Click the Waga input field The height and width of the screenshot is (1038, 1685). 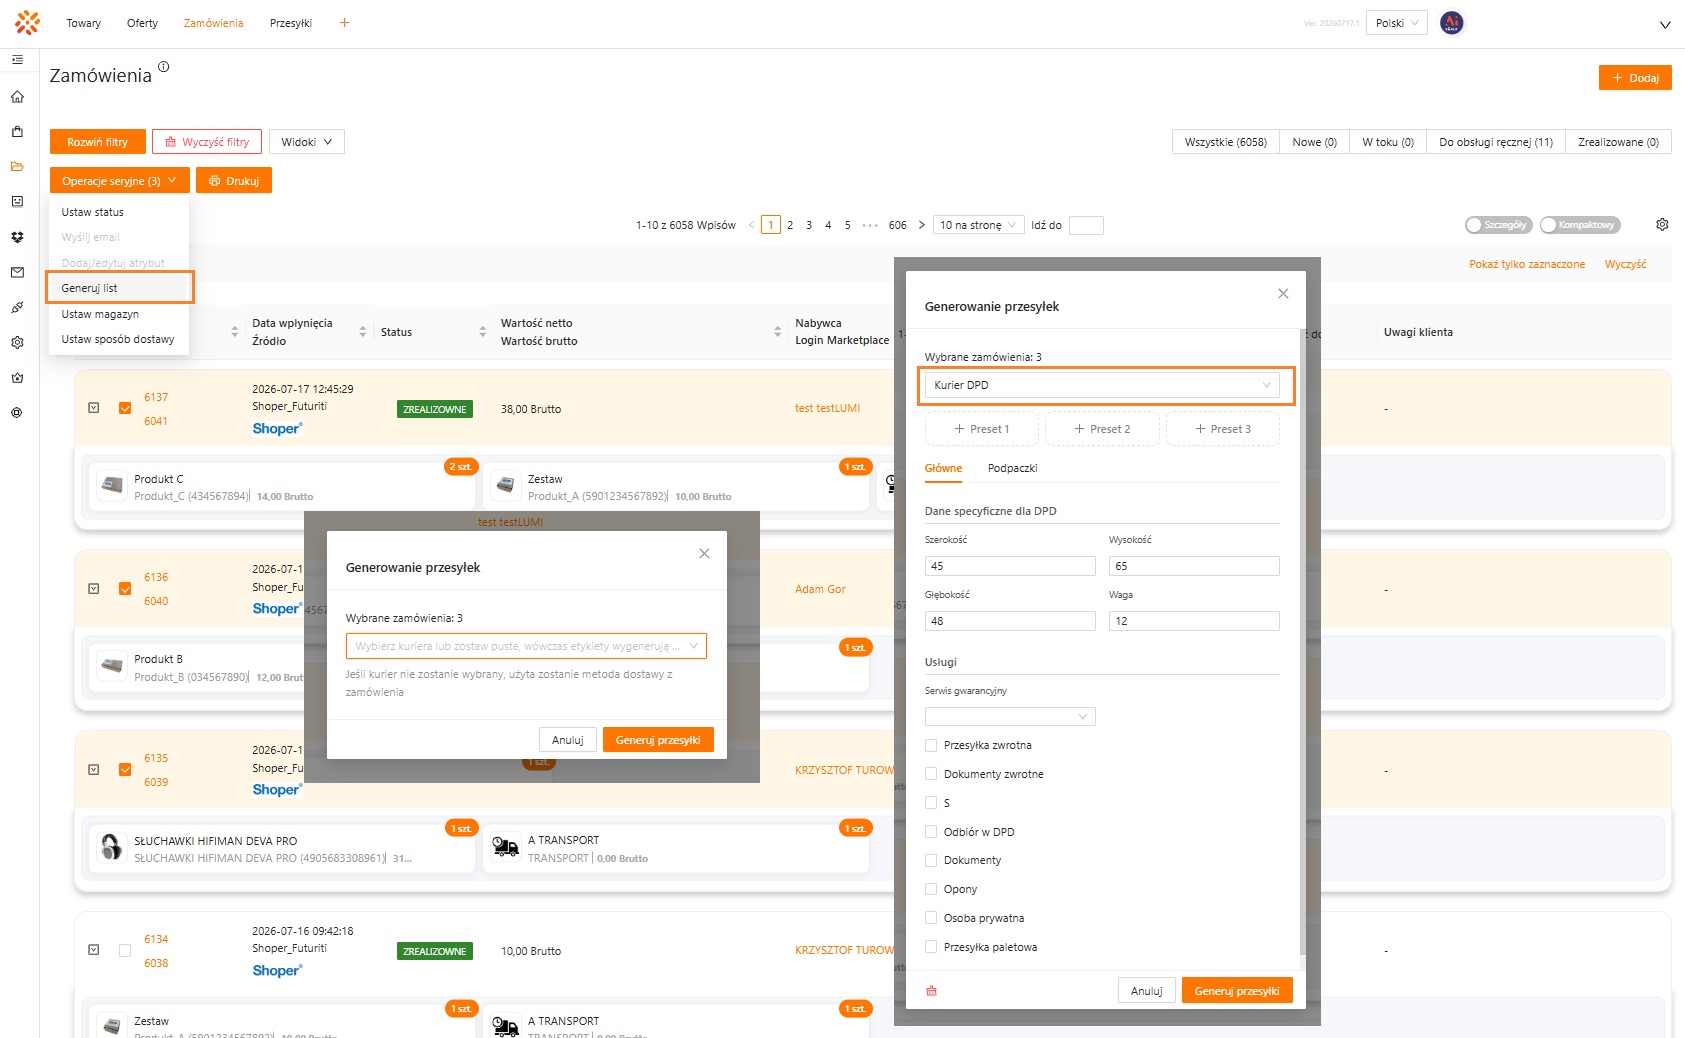coord(1194,621)
